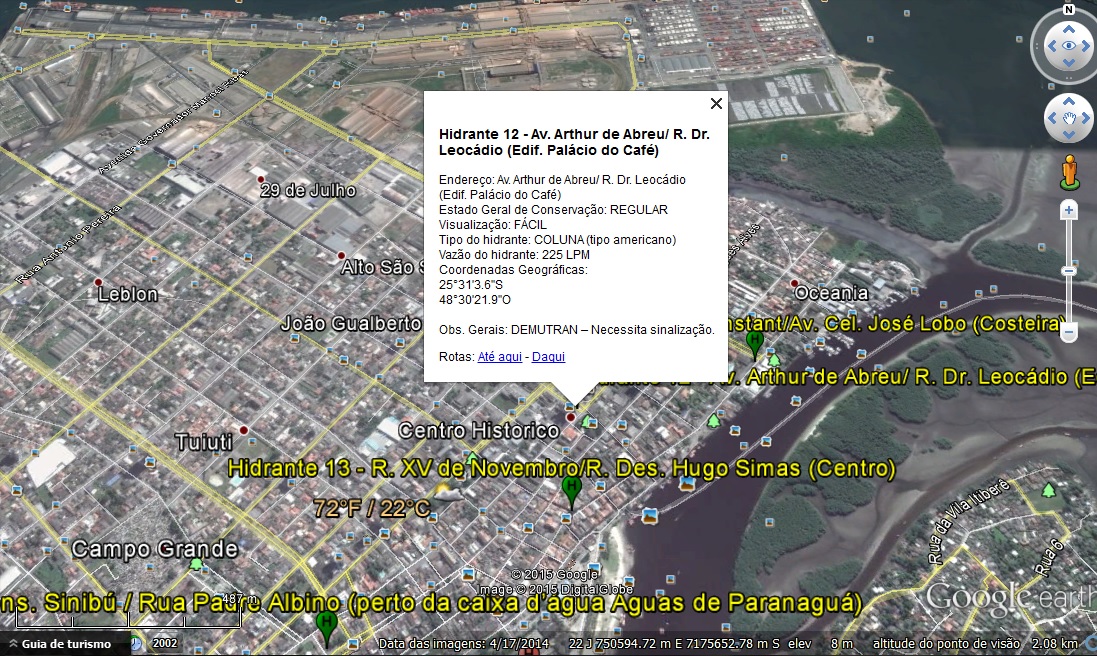1097x656 pixels.
Task: Click the green hydrant pin near Rua Padre Albino
Action: pyautogui.click(x=325, y=624)
